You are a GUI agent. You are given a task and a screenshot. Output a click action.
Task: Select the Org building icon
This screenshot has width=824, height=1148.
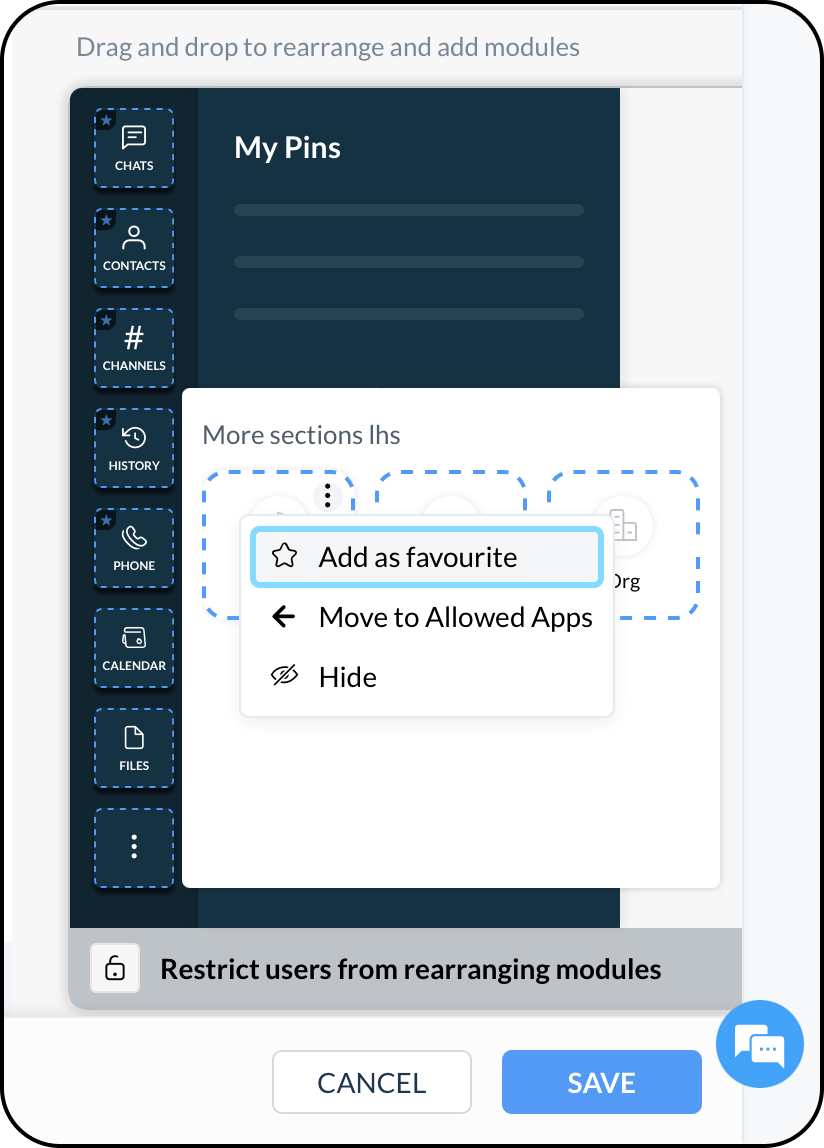tap(623, 524)
